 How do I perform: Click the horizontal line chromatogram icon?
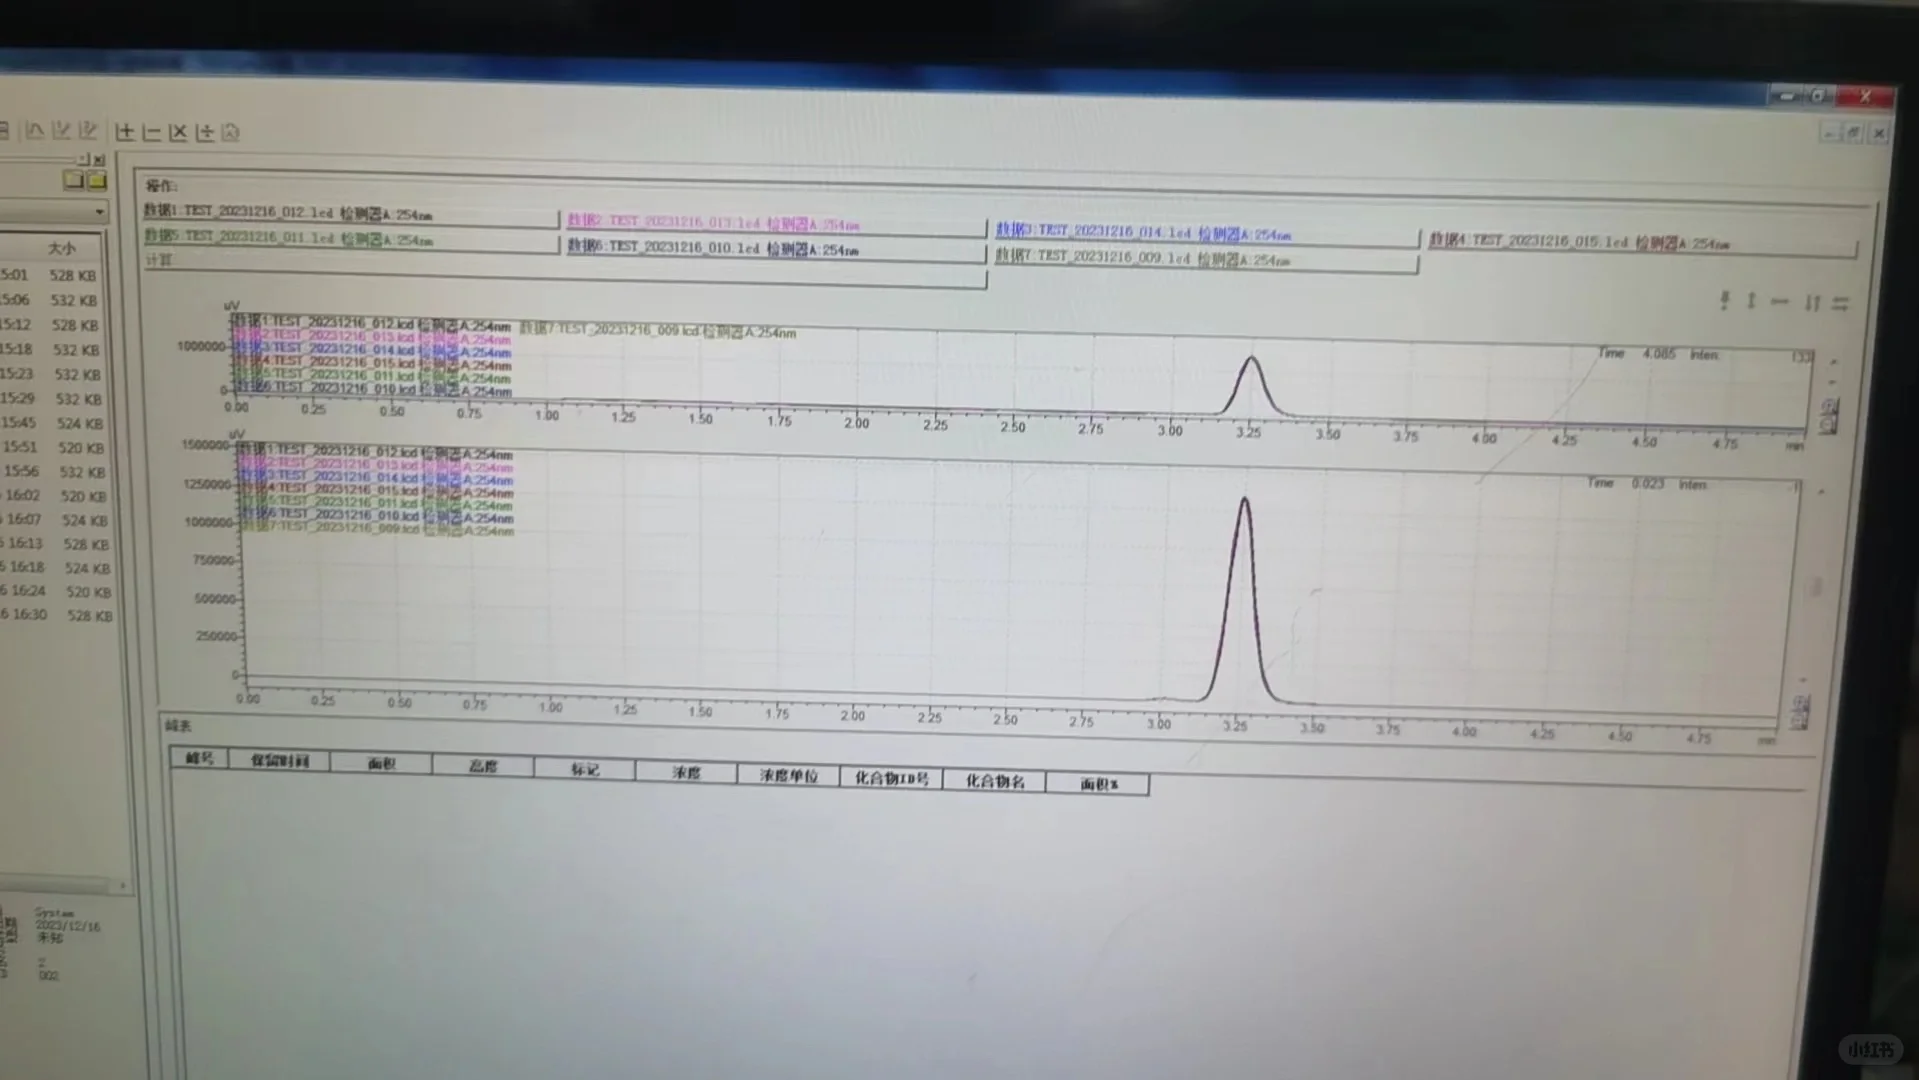point(1779,301)
